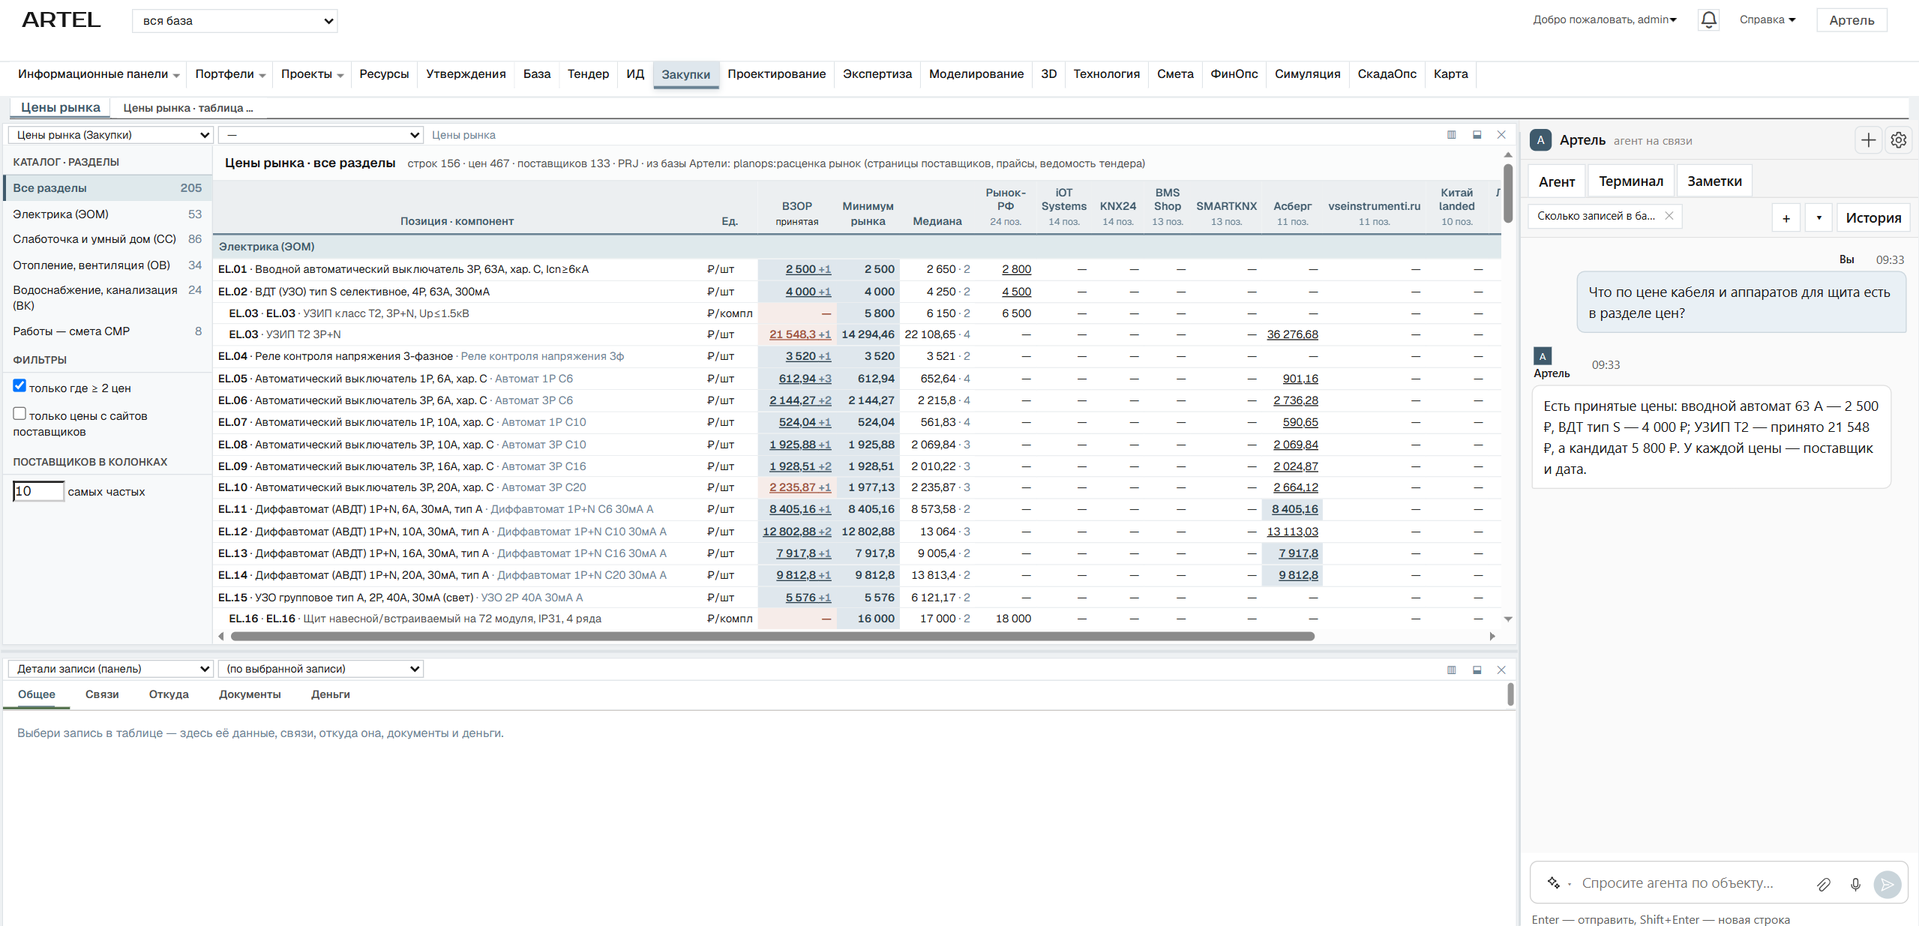1919x926 pixels.
Task: Close the Детали записи panel
Action: pyautogui.click(x=1501, y=670)
